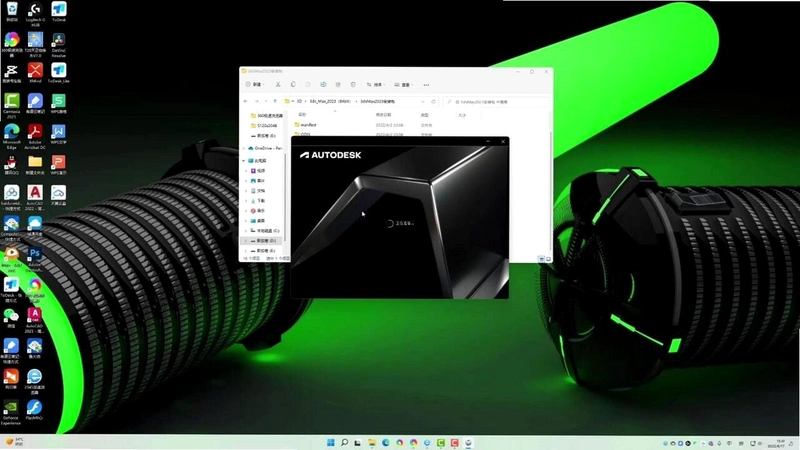The width and height of the screenshot is (800, 450).
Task: Click the taskbar Search magnifier icon
Action: 344,442
